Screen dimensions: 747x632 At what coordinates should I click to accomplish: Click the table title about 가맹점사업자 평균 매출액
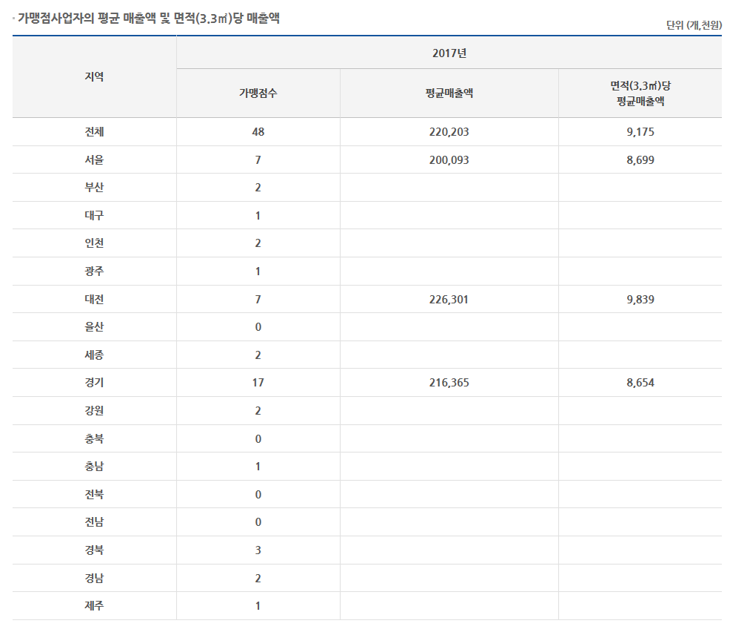pos(150,17)
